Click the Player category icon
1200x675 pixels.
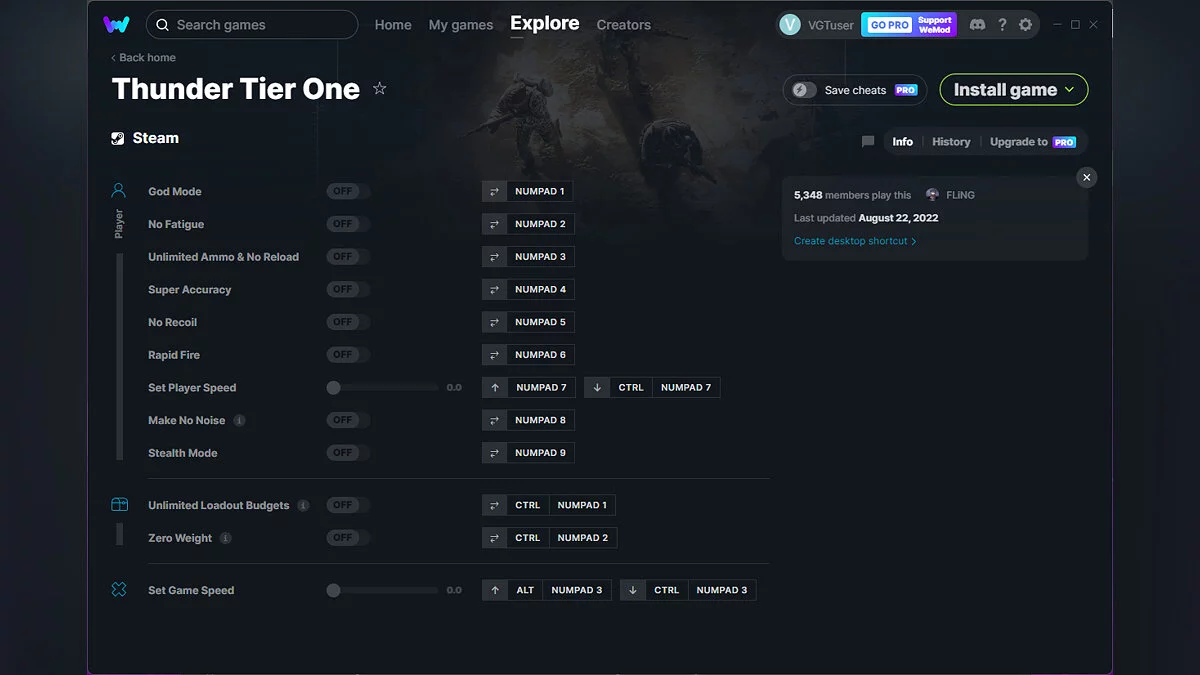pyautogui.click(x=119, y=190)
